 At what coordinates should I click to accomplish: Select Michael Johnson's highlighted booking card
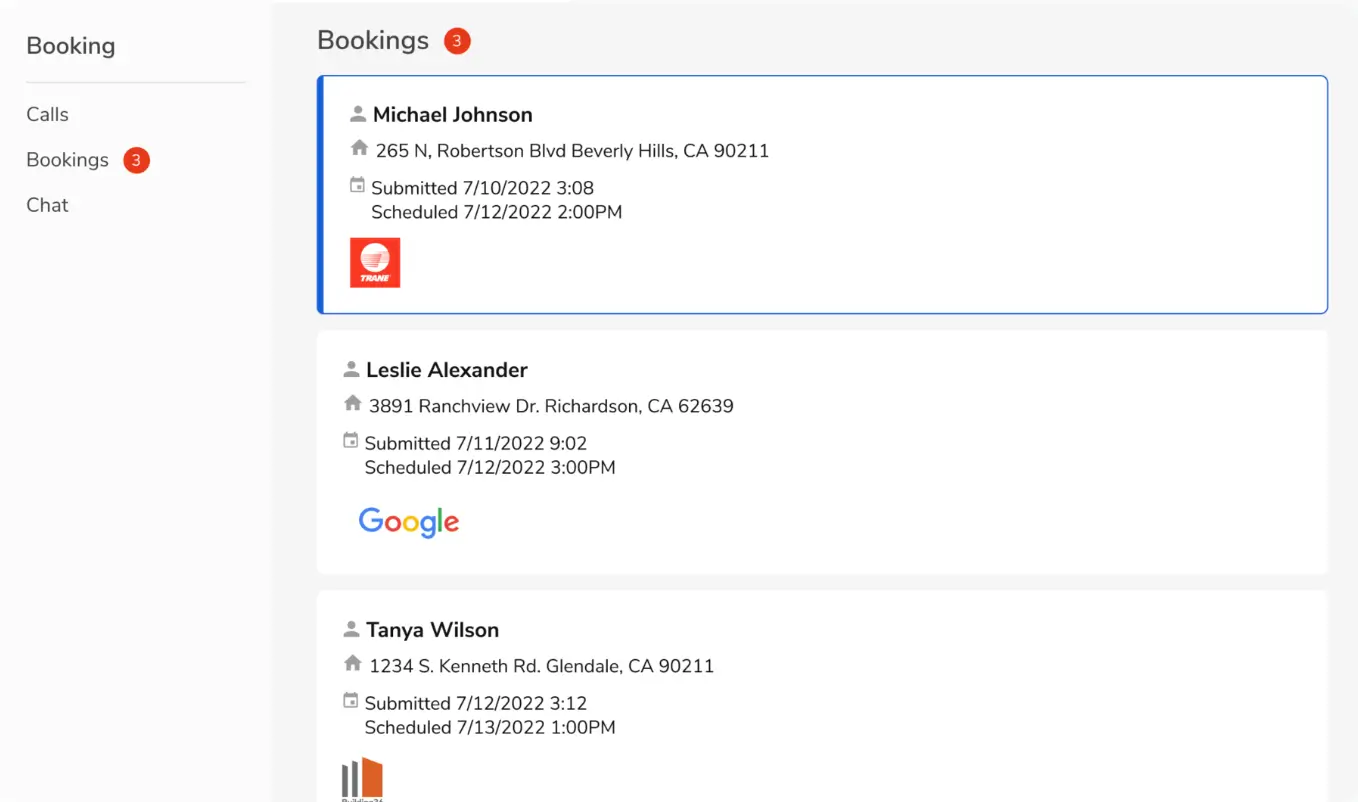(822, 195)
